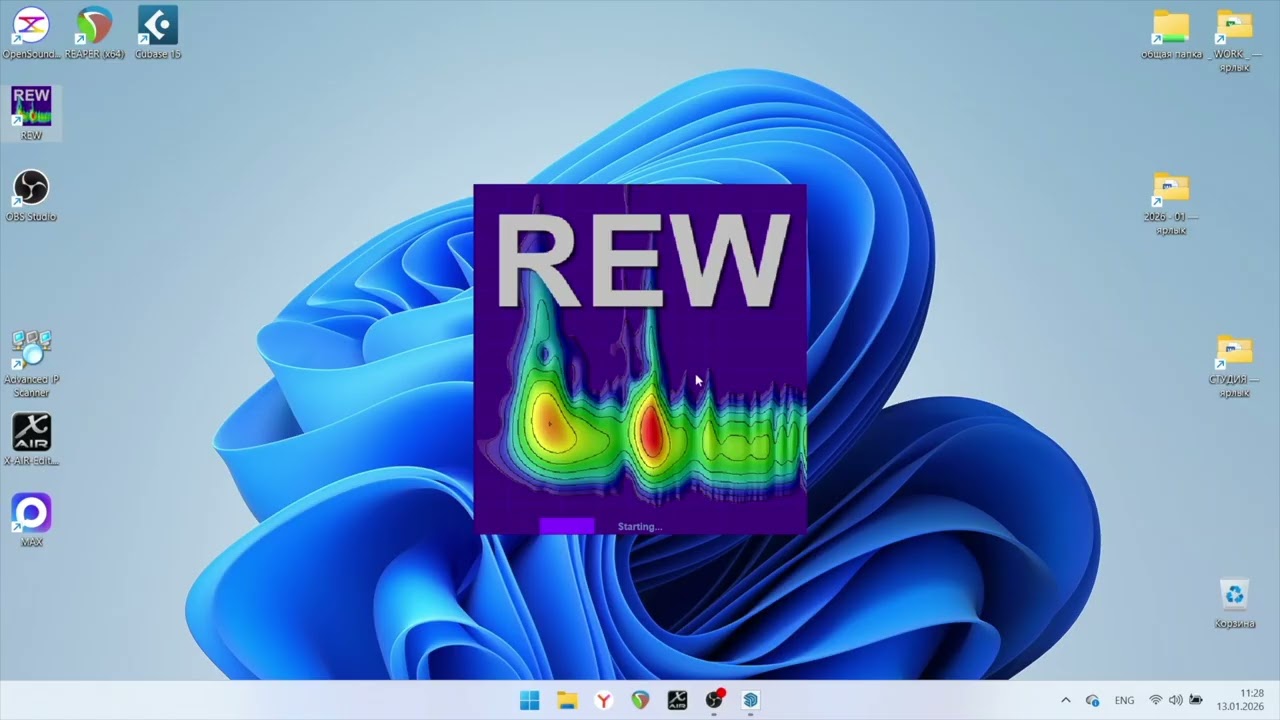Viewport: 1280px width, 720px height.
Task: Open Advanced IP Scanner shortcut
Action: click(31, 364)
